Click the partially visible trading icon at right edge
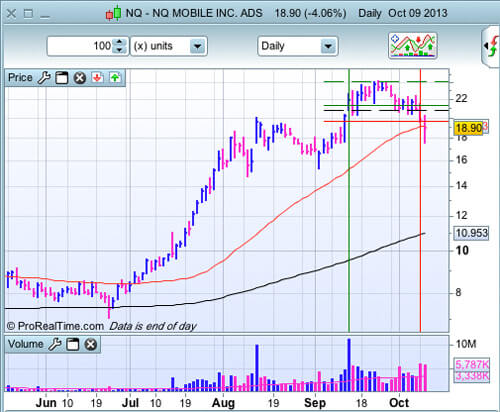 (x=491, y=47)
